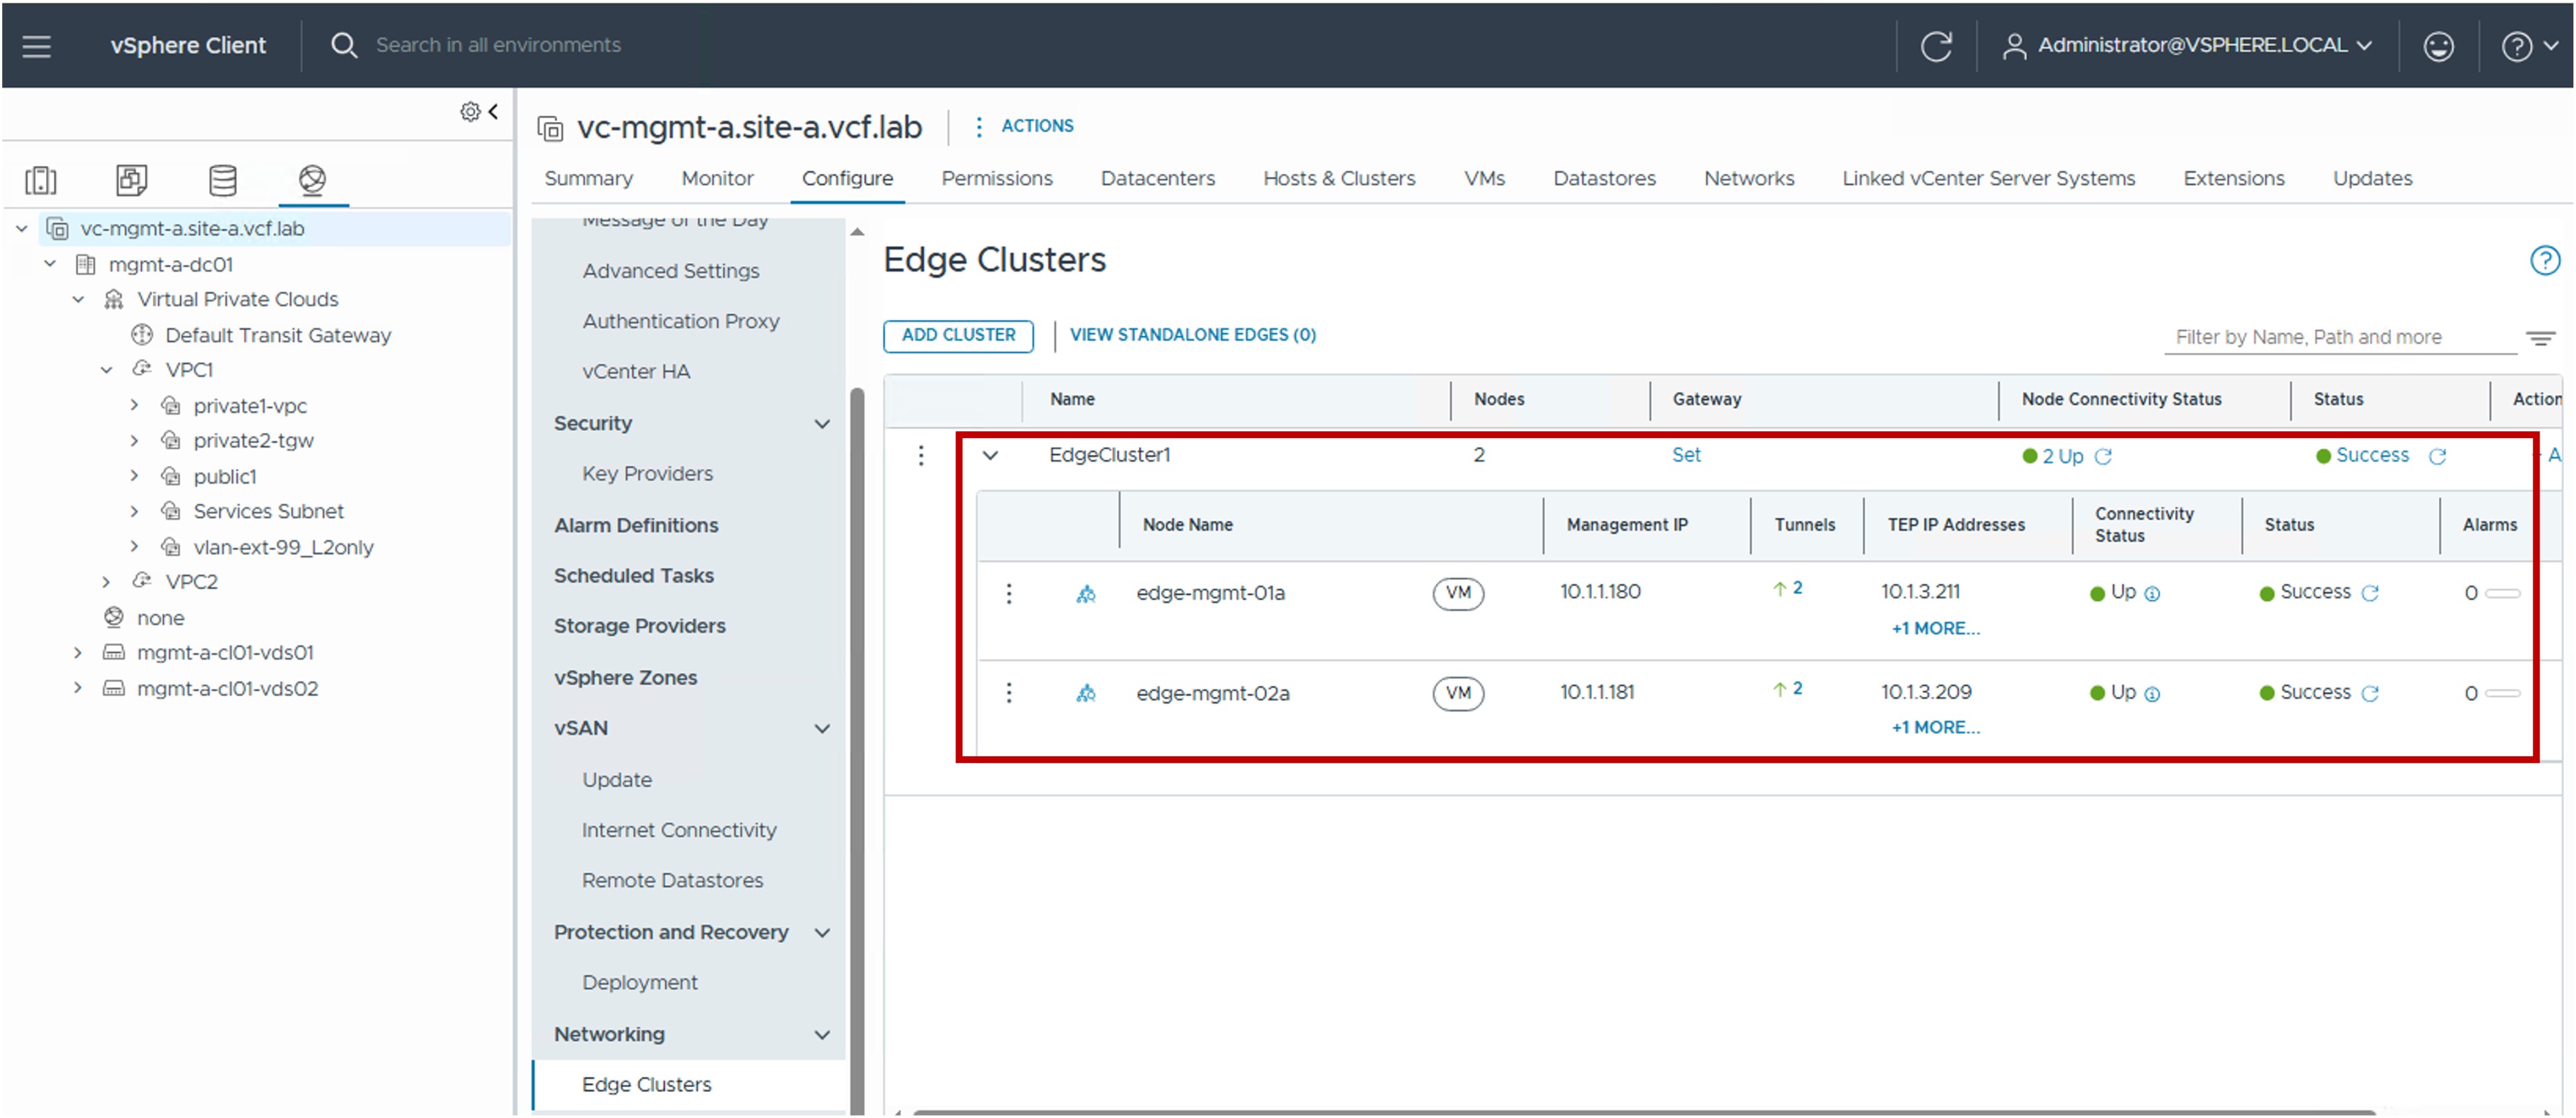Show more TEP IPs for edge-mgmt-01a
The width and height of the screenshot is (2576, 1118).
coord(1935,629)
